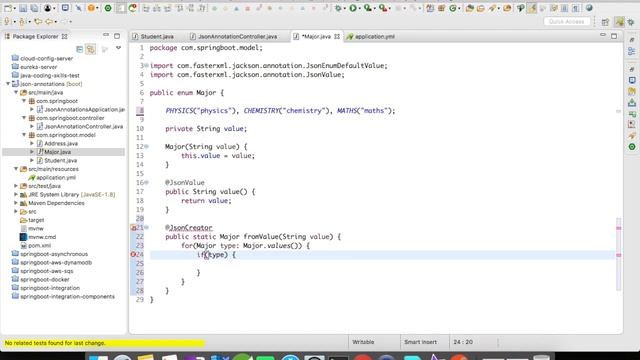Toggle fold of value method at line 16
640x360 pixels.
click(x=147, y=182)
